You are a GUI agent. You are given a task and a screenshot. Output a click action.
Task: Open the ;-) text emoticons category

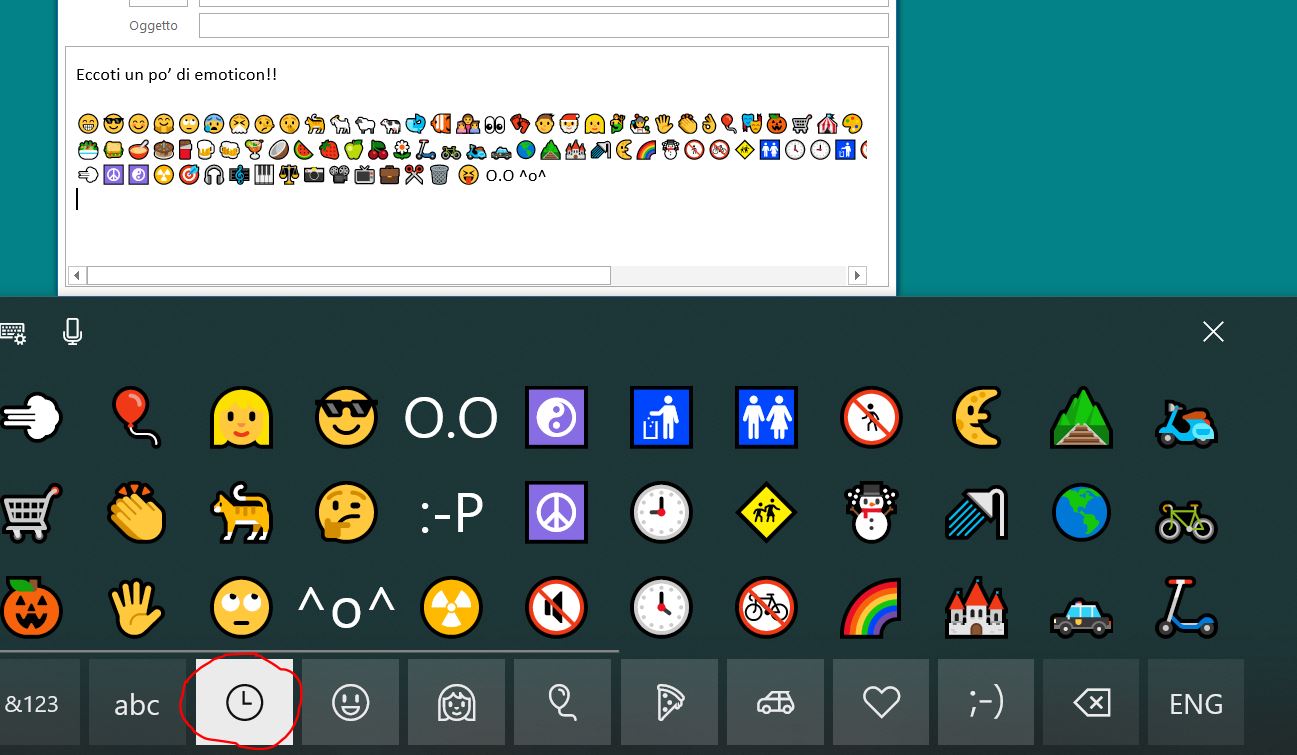tap(986, 703)
